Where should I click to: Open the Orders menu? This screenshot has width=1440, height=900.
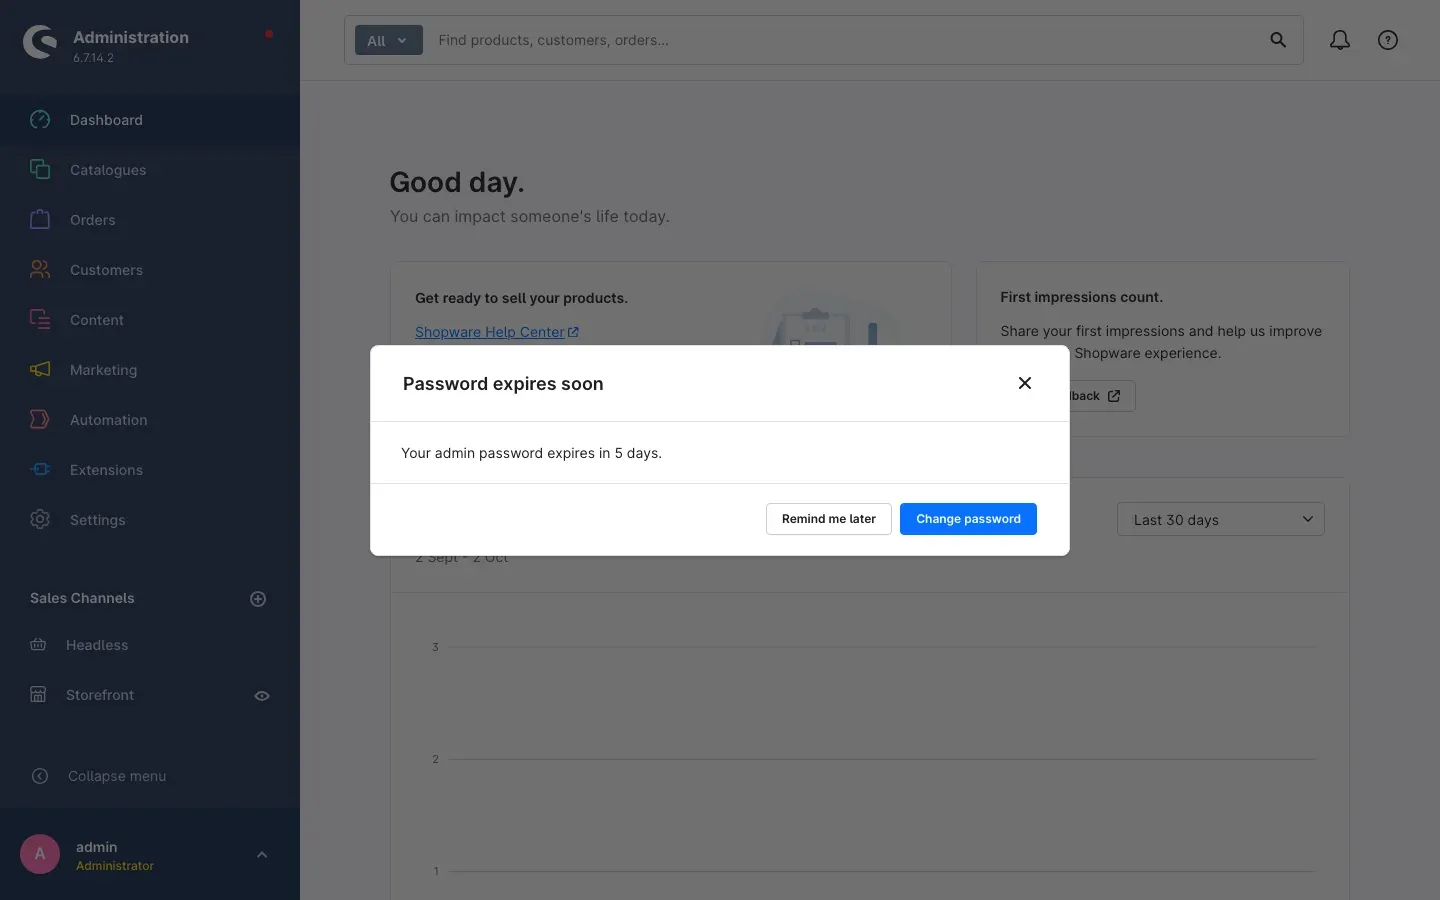(150, 220)
